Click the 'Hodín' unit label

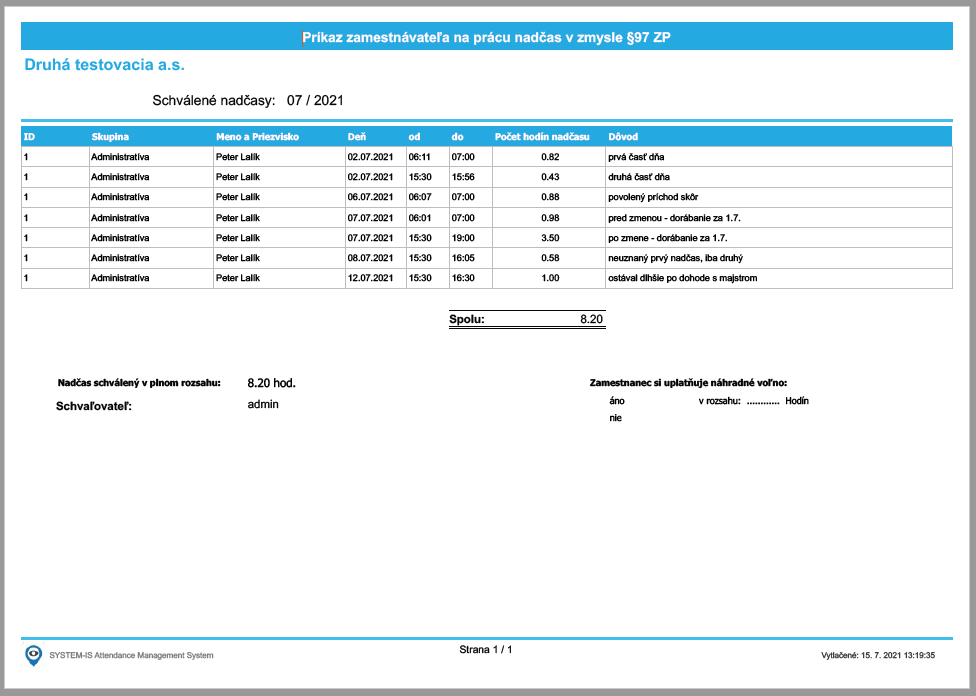797,401
